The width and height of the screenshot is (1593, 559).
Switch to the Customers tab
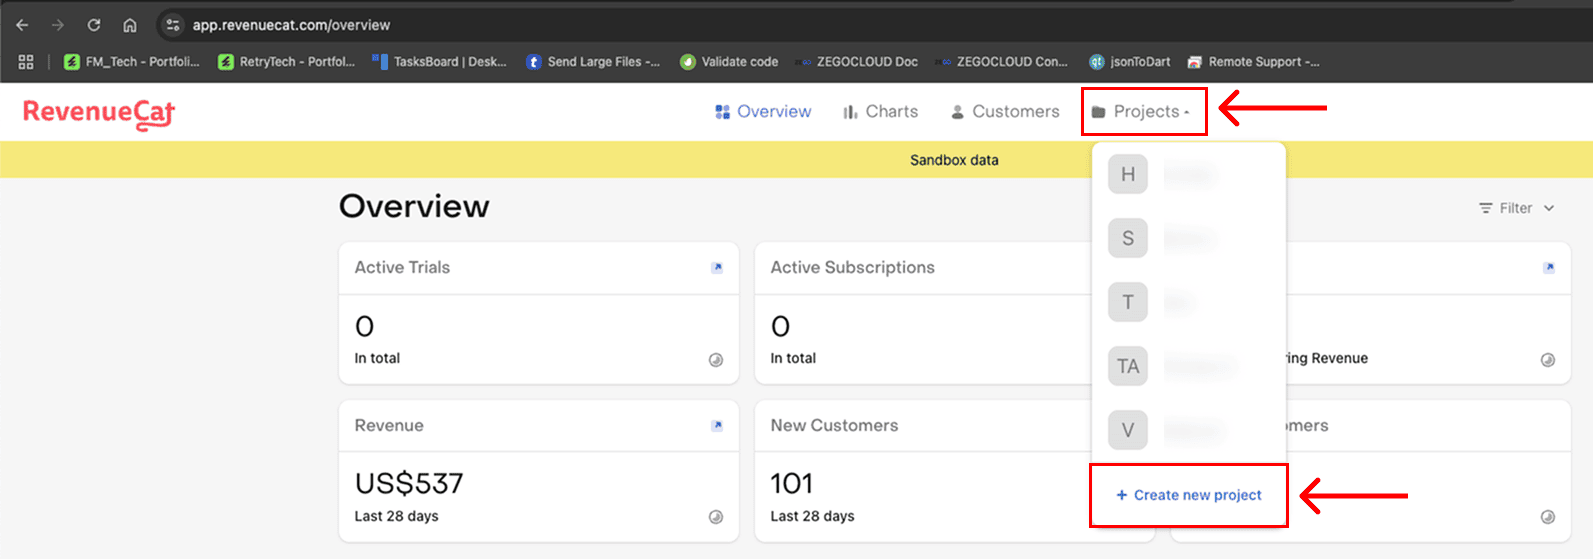click(x=1004, y=112)
